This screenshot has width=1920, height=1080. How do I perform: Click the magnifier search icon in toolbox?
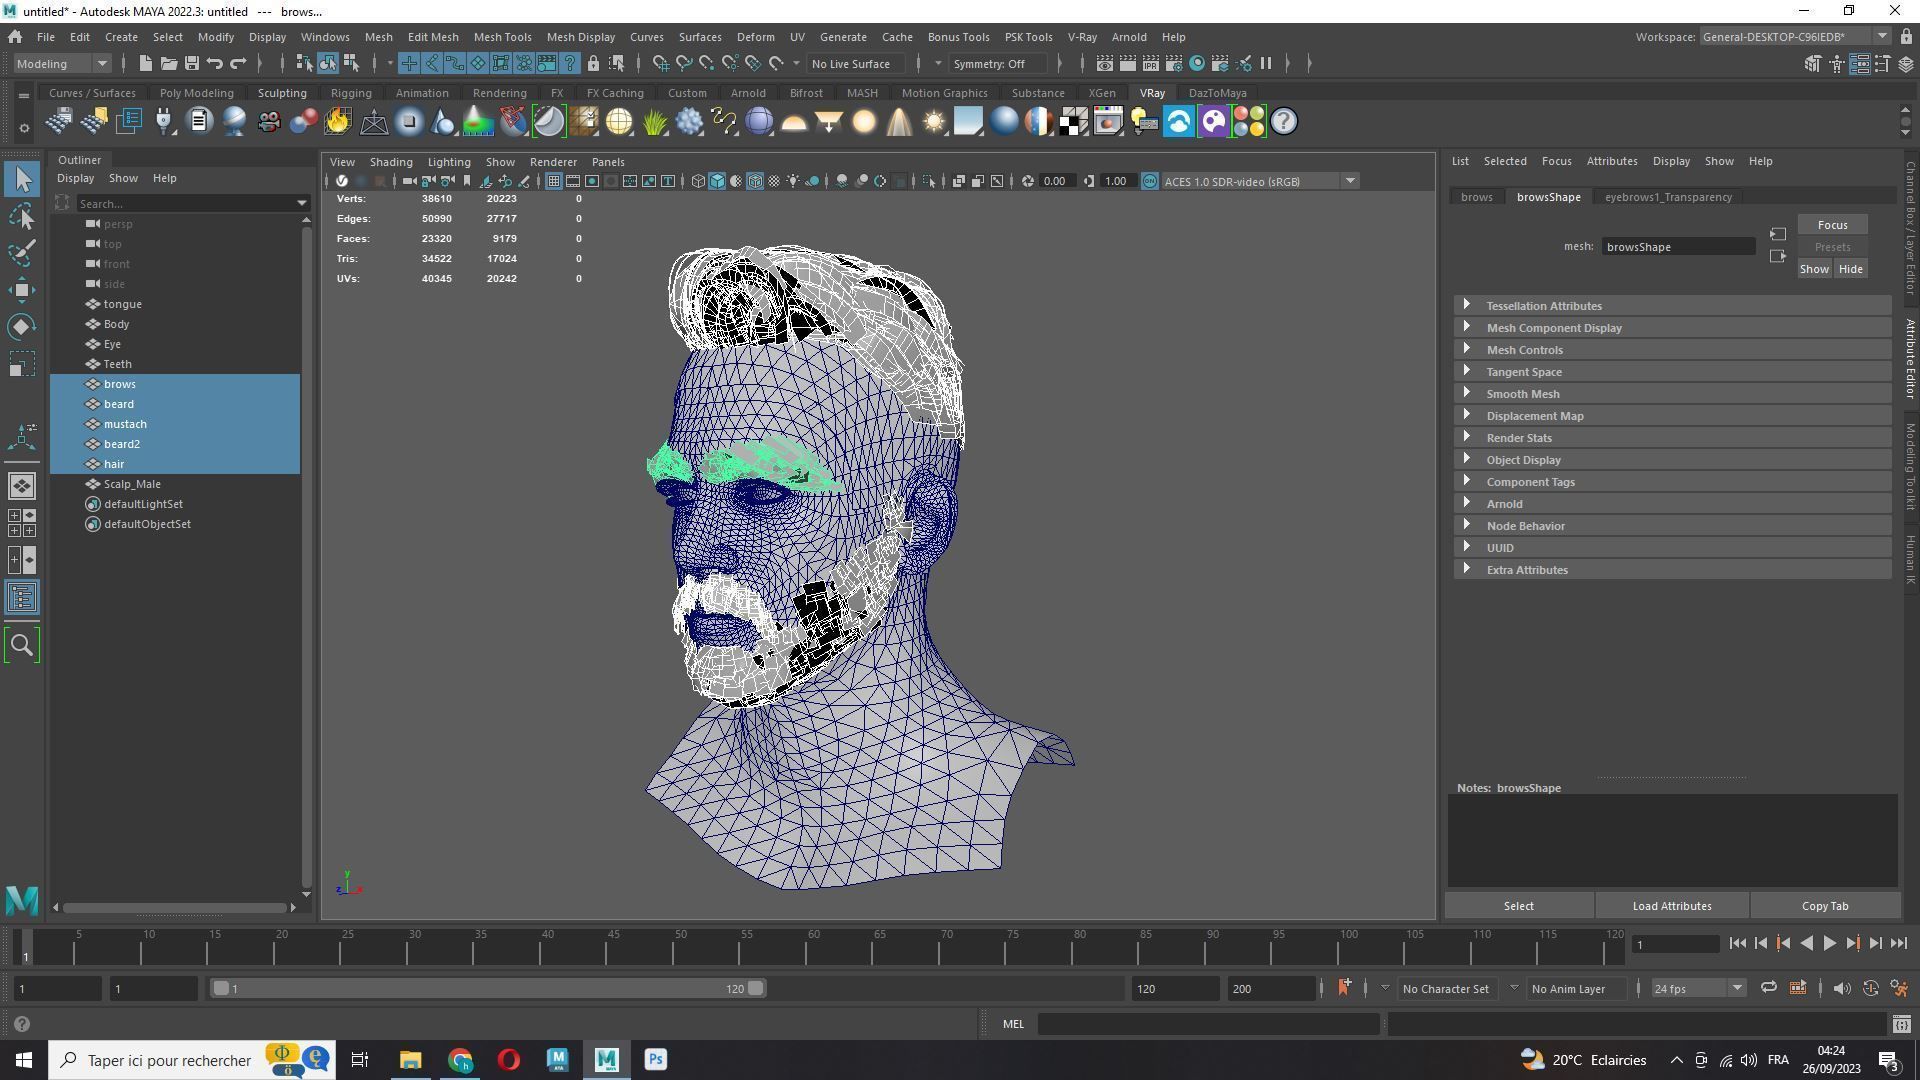(x=22, y=646)
